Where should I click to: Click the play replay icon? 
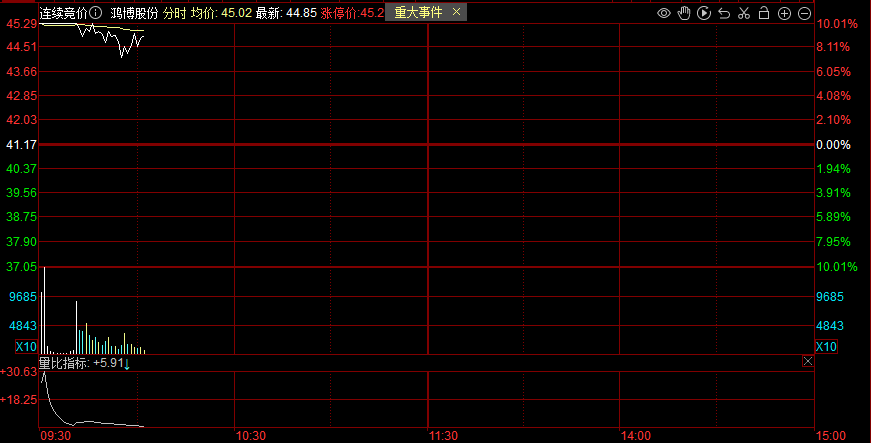[704, 13]
